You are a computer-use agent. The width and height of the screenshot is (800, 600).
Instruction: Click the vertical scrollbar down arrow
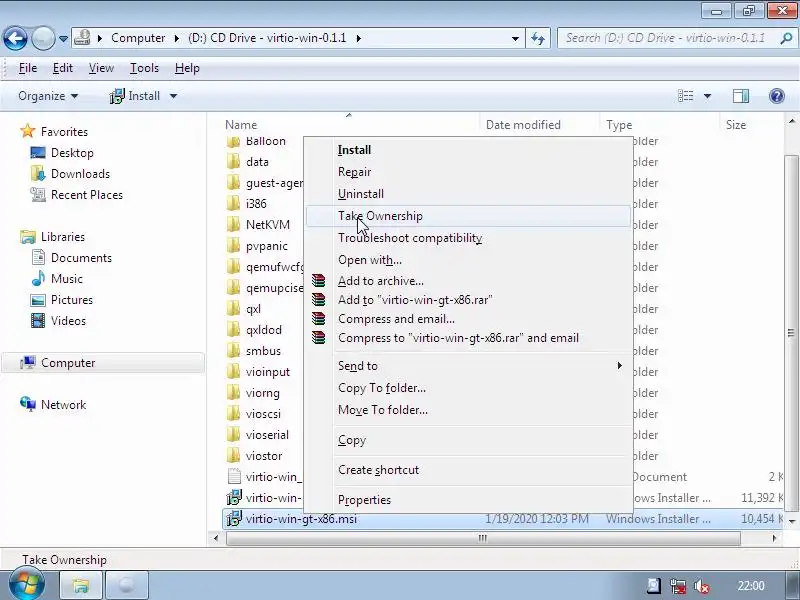point(791,521)
